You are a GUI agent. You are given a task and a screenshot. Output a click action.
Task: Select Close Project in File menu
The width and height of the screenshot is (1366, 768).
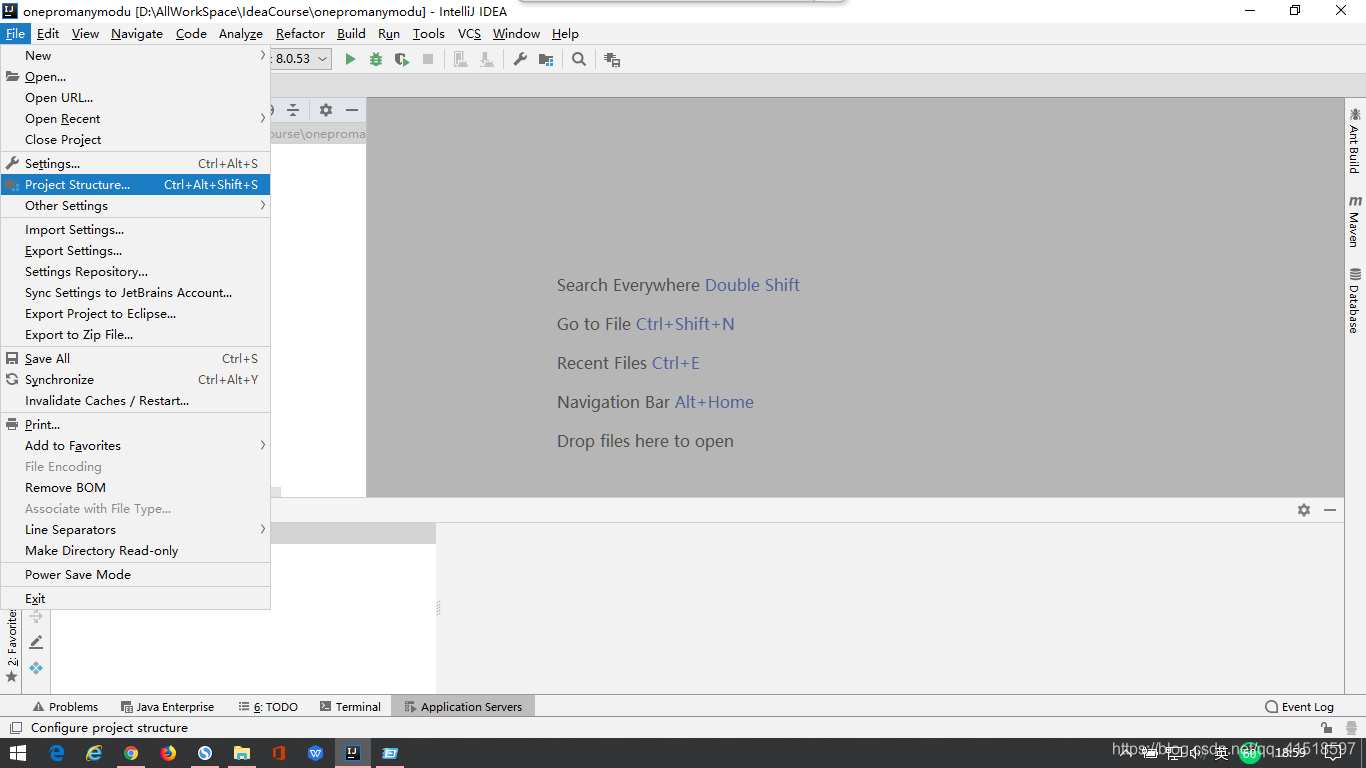click(135, 140)
